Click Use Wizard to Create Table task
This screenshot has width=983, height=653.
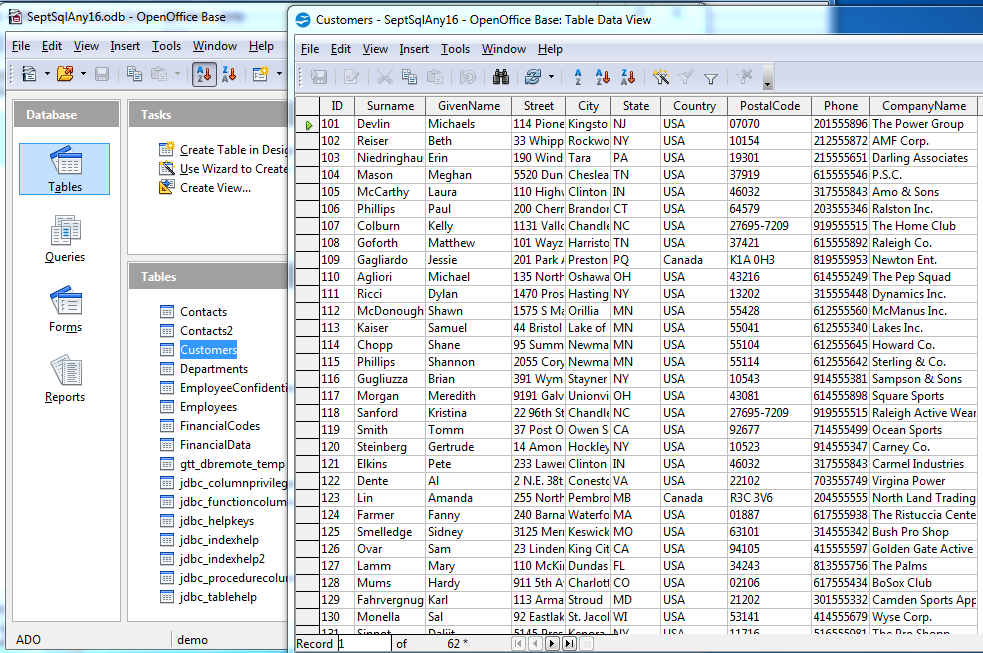[224, 169]
